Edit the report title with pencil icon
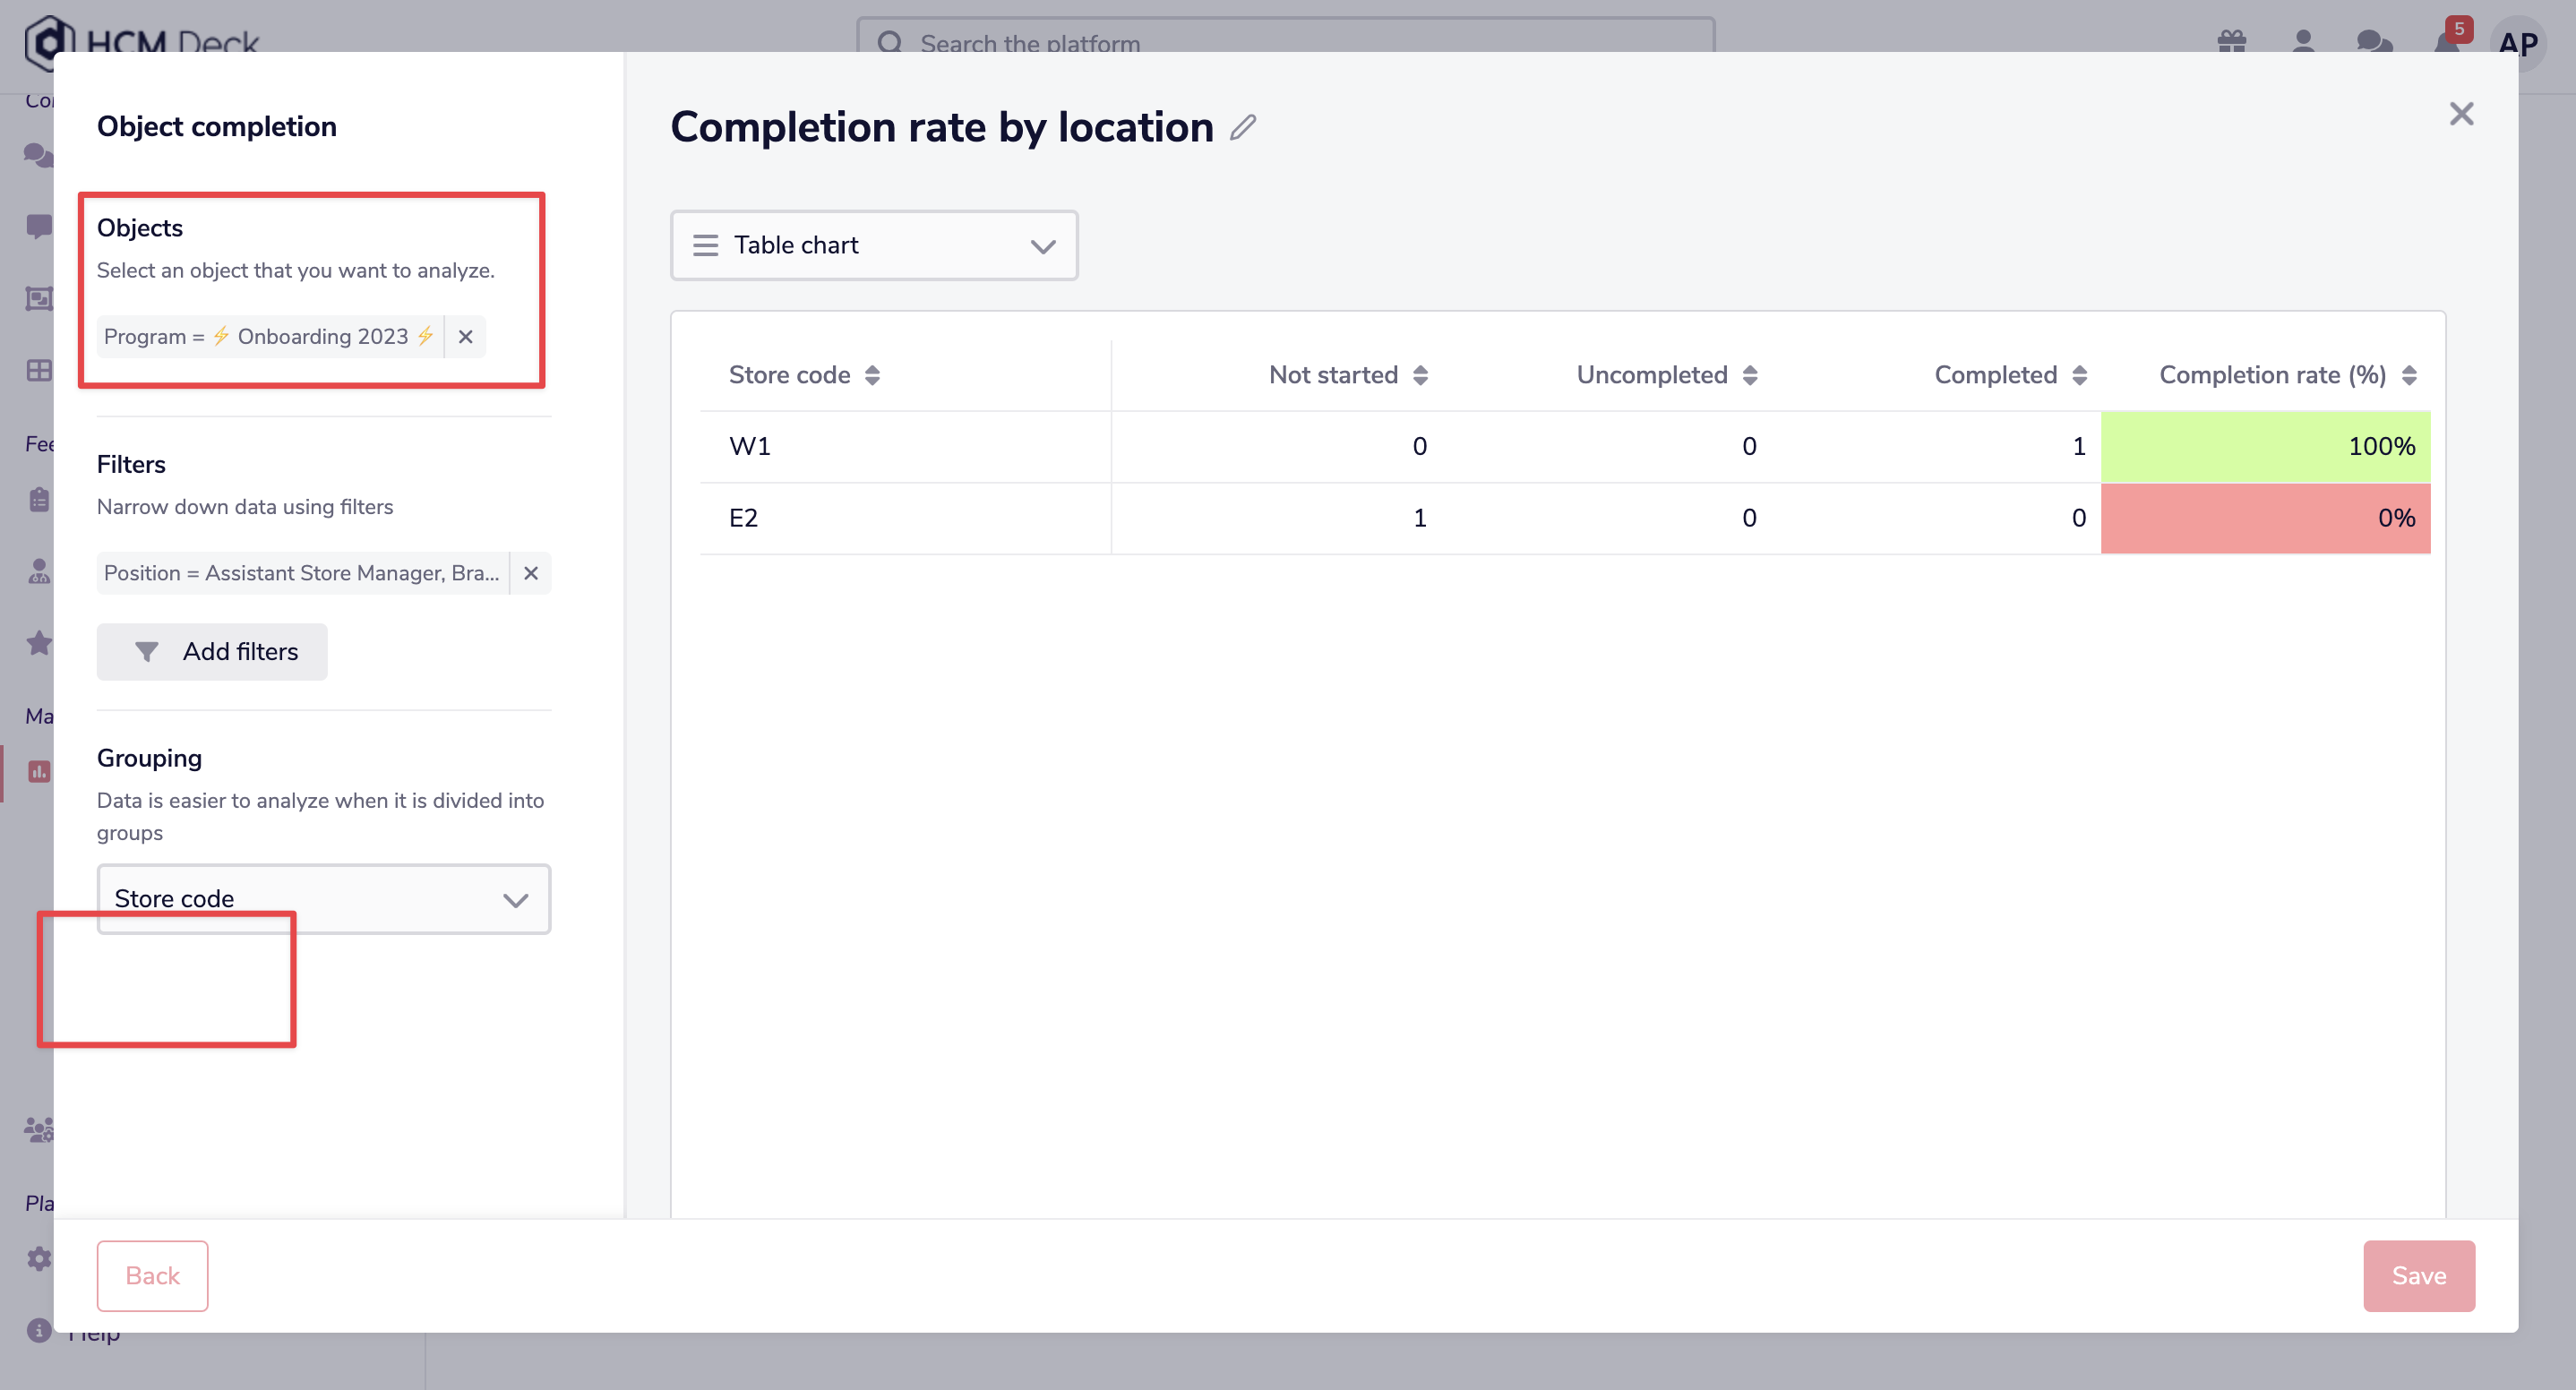 1243,128
